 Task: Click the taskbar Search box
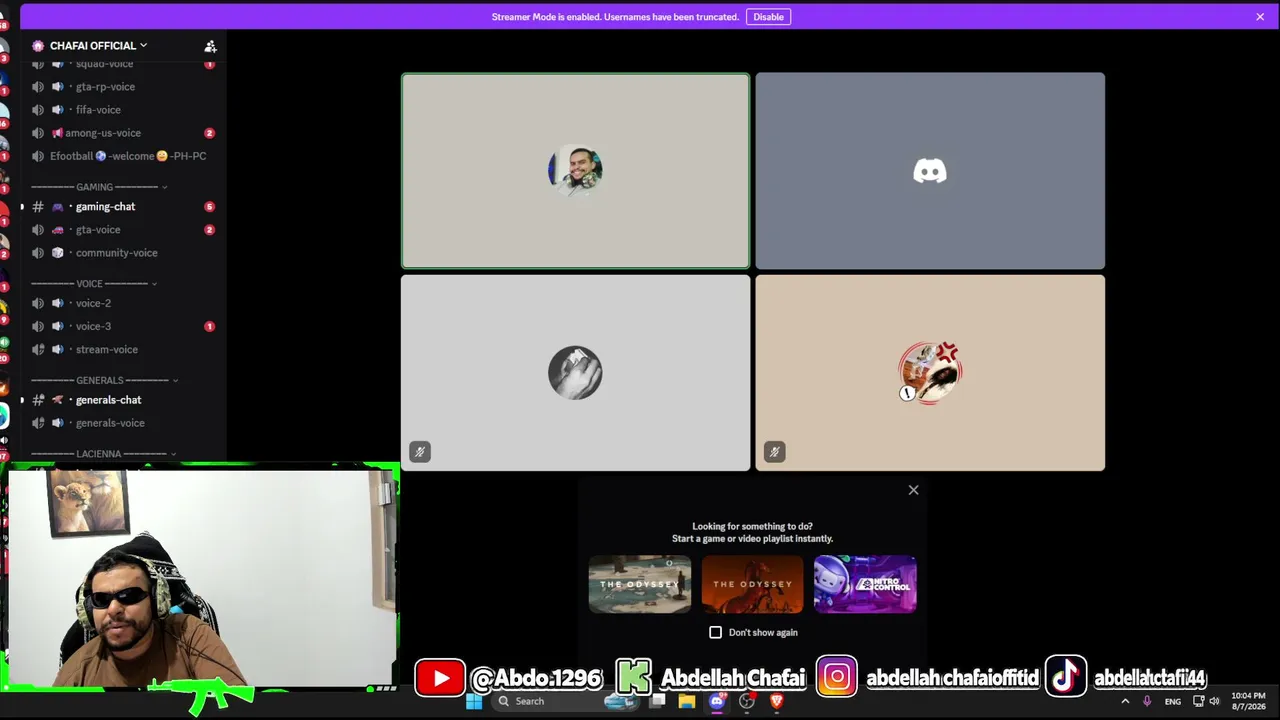pyautogui.click(x=565, y=702)
